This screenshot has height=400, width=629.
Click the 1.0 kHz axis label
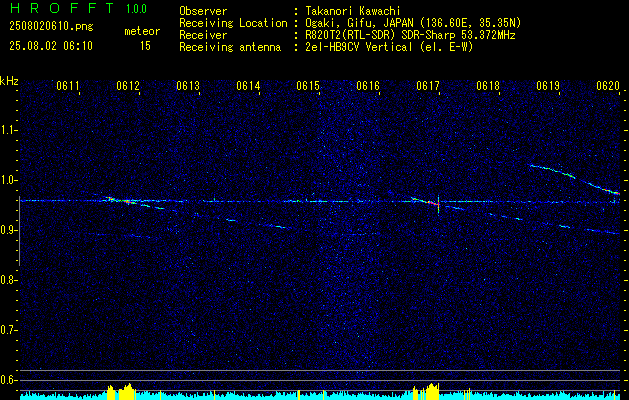click(8, 180)
